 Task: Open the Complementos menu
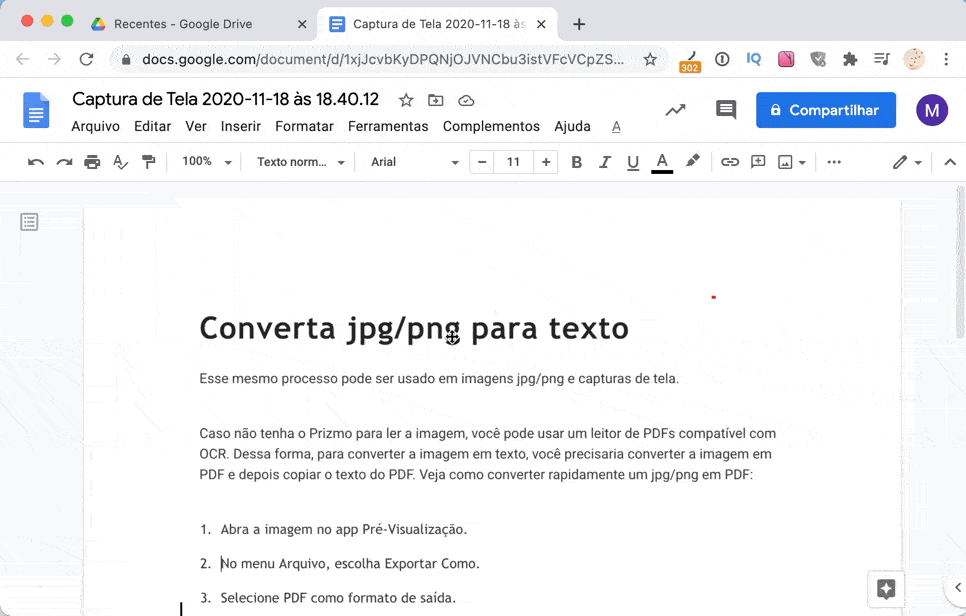[491, 126]
